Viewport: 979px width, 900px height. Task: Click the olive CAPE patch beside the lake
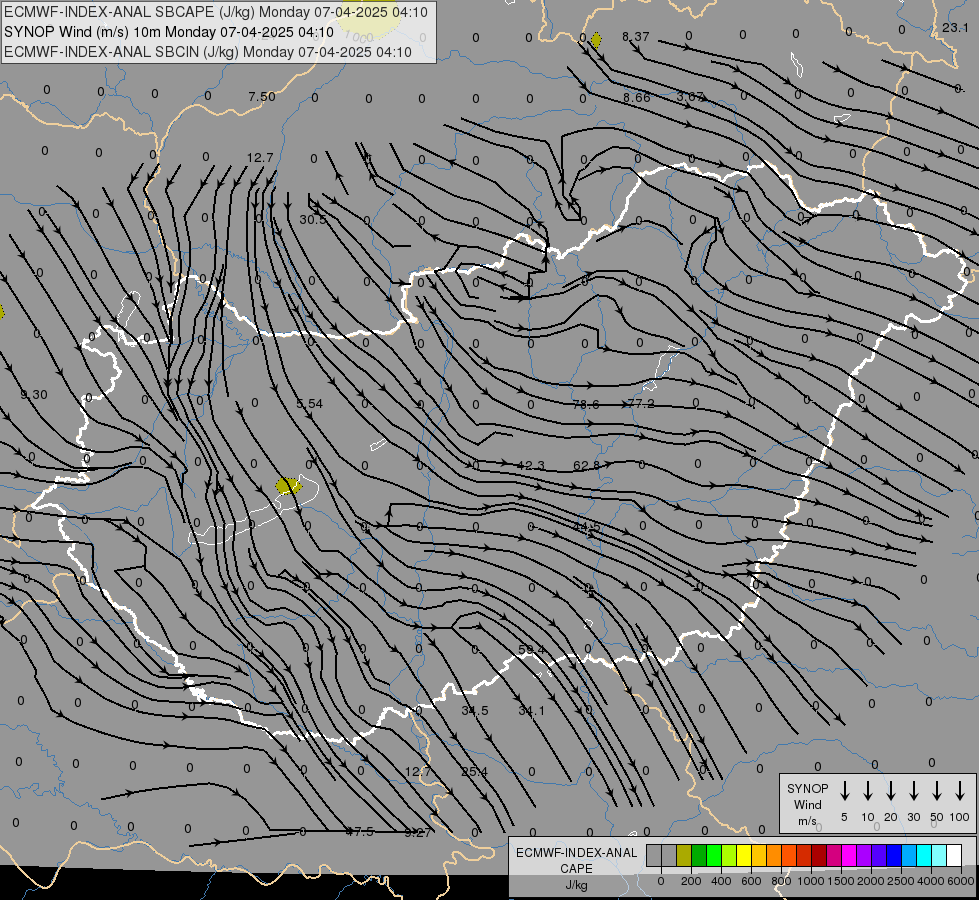point(288,485)
